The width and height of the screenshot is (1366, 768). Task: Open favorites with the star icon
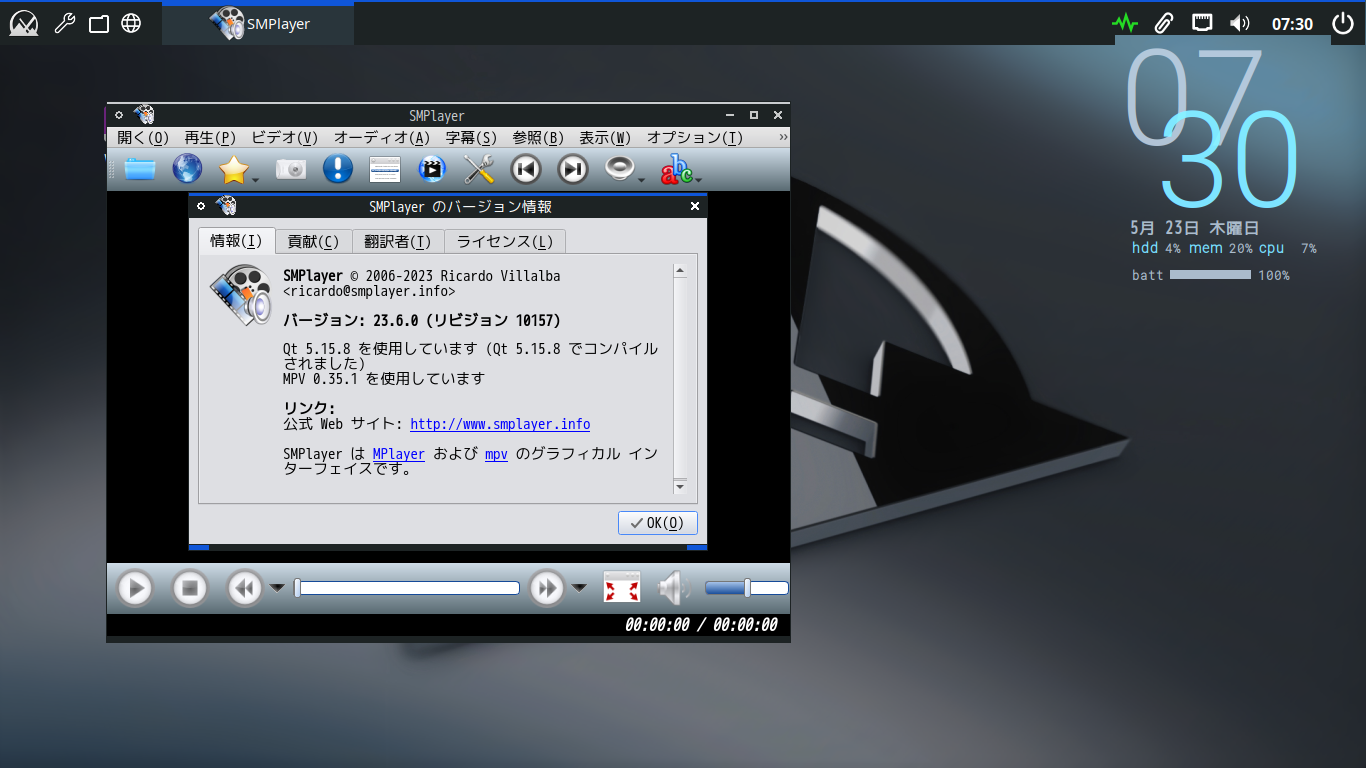pos(233,169)
